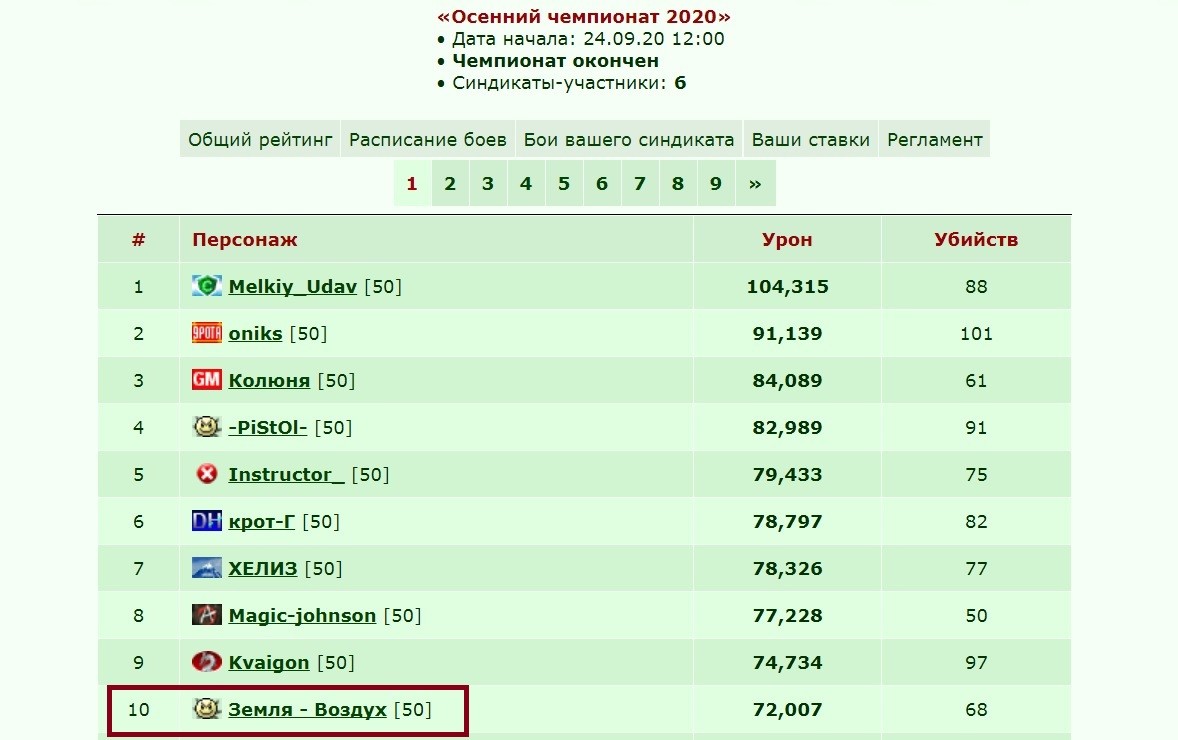Select the Ваши ставки tab
This screenshot has height=740, width=1178.
click(x=811, y=140)
